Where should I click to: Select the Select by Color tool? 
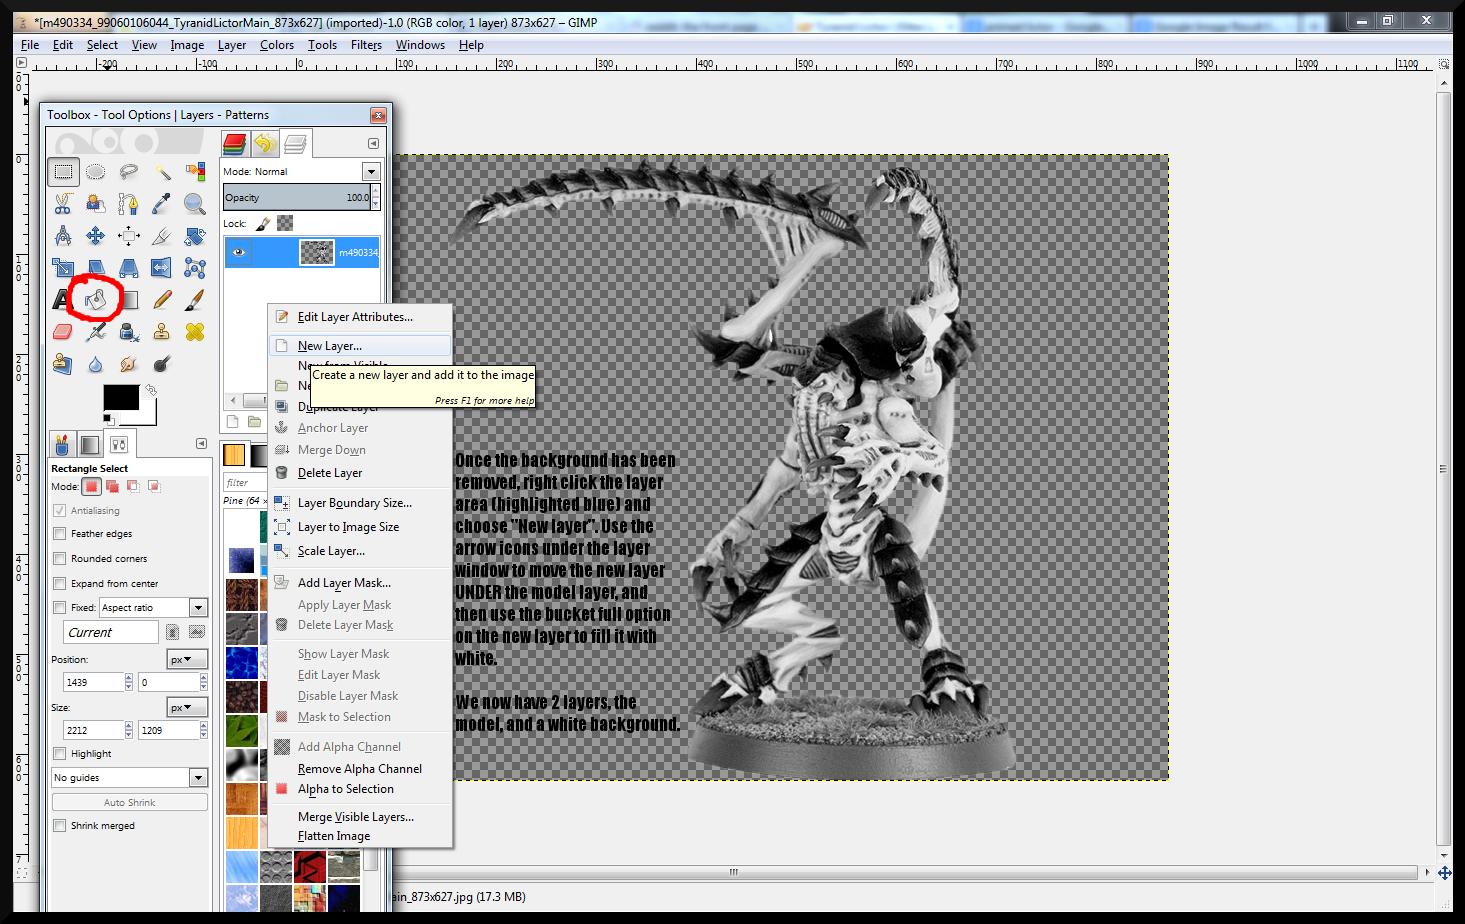pyautogui.click(x=195, y=172)
